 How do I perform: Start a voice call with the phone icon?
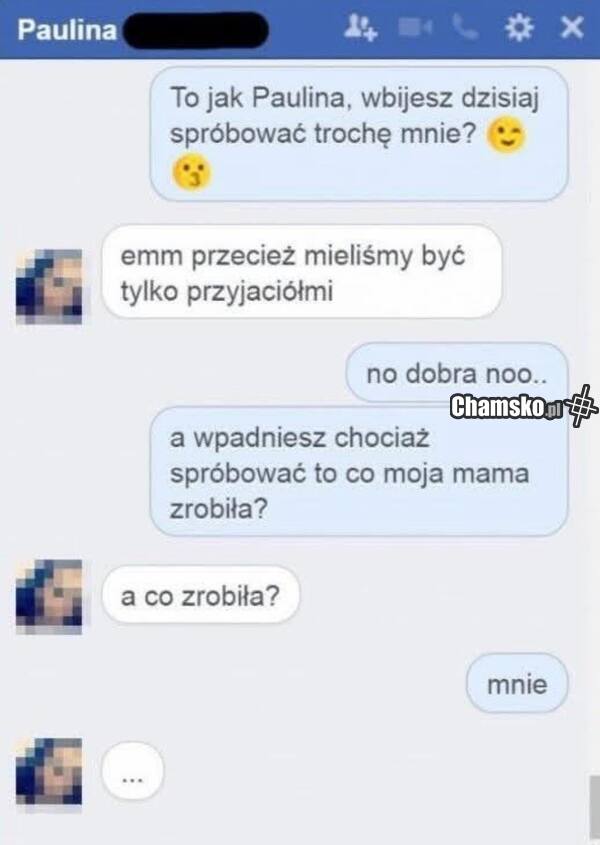click(465, 27)
